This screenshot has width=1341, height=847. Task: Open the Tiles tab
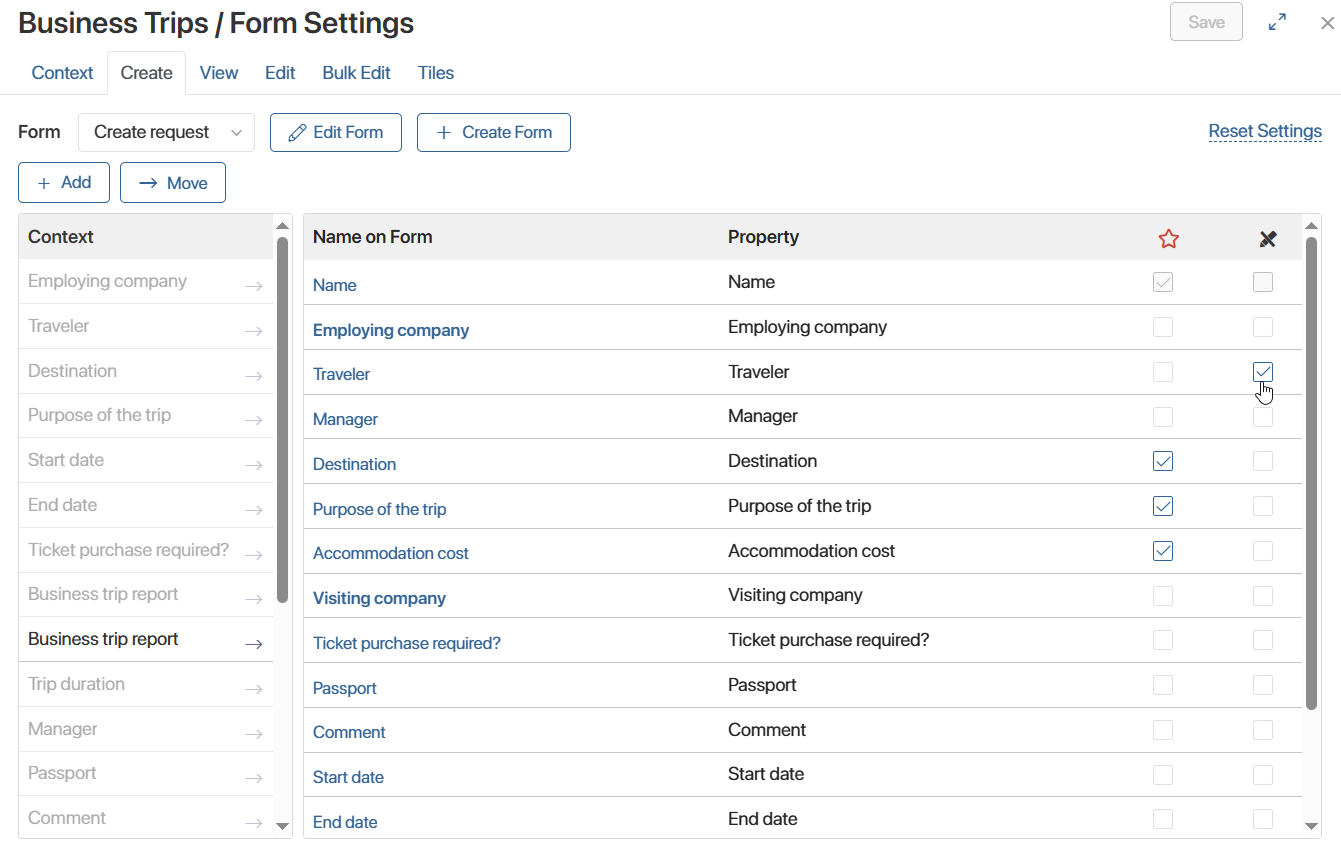[436, 73]
